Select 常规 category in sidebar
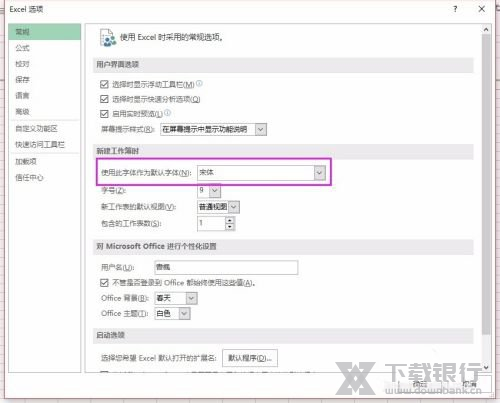This screenshot has width=500, height=403. click(45, 32)
